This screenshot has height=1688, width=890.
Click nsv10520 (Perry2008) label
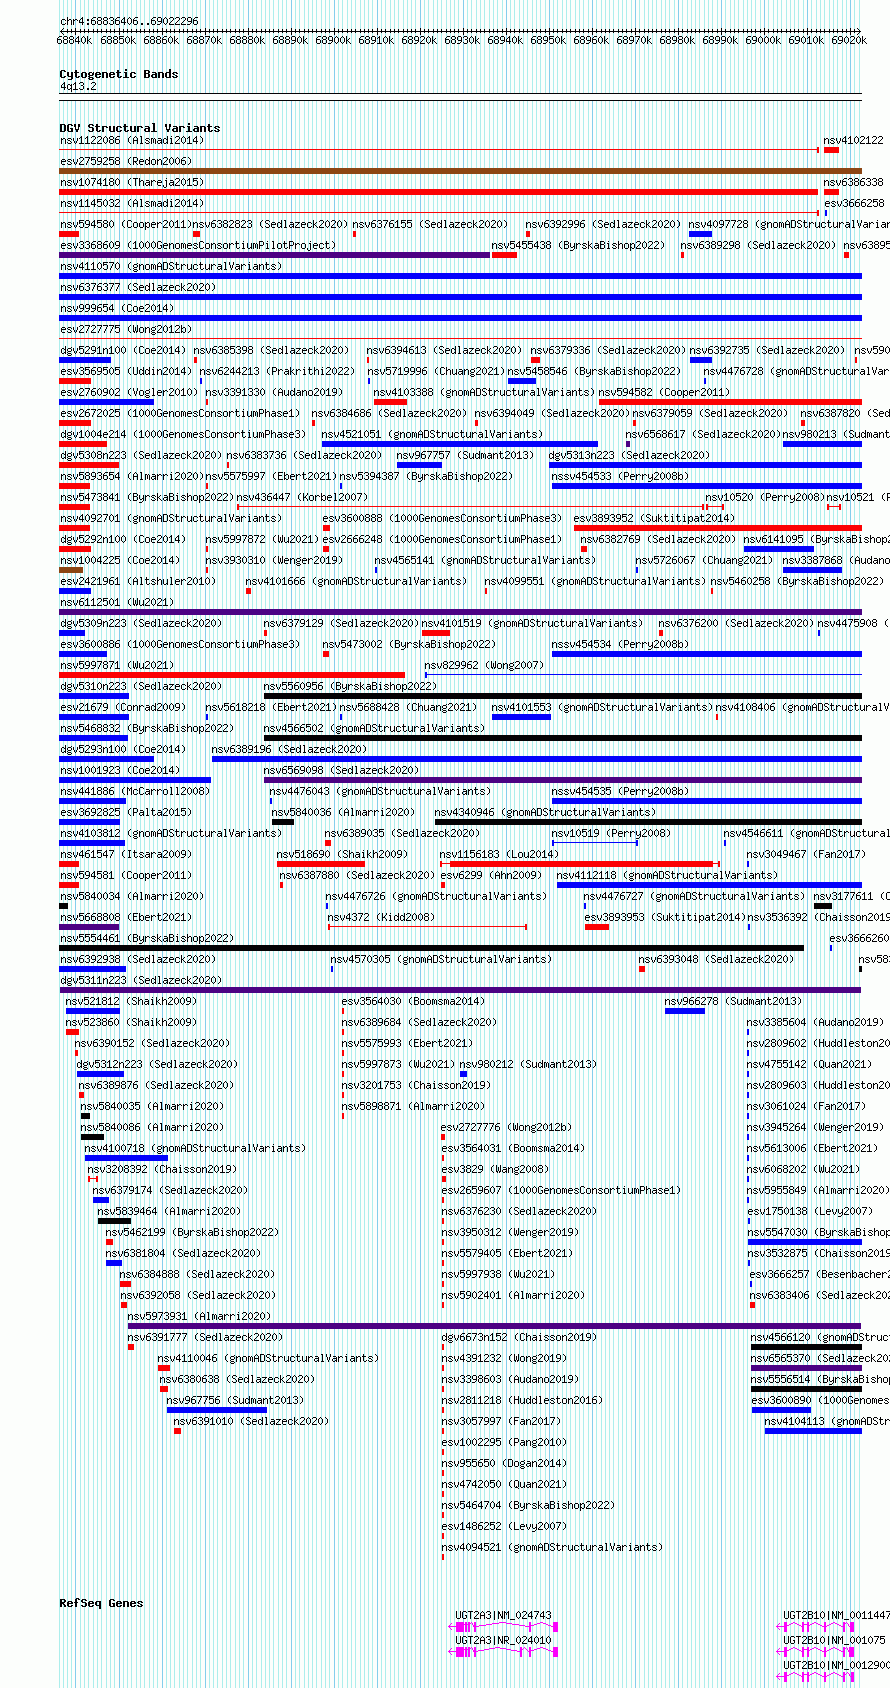coord(764,497)
